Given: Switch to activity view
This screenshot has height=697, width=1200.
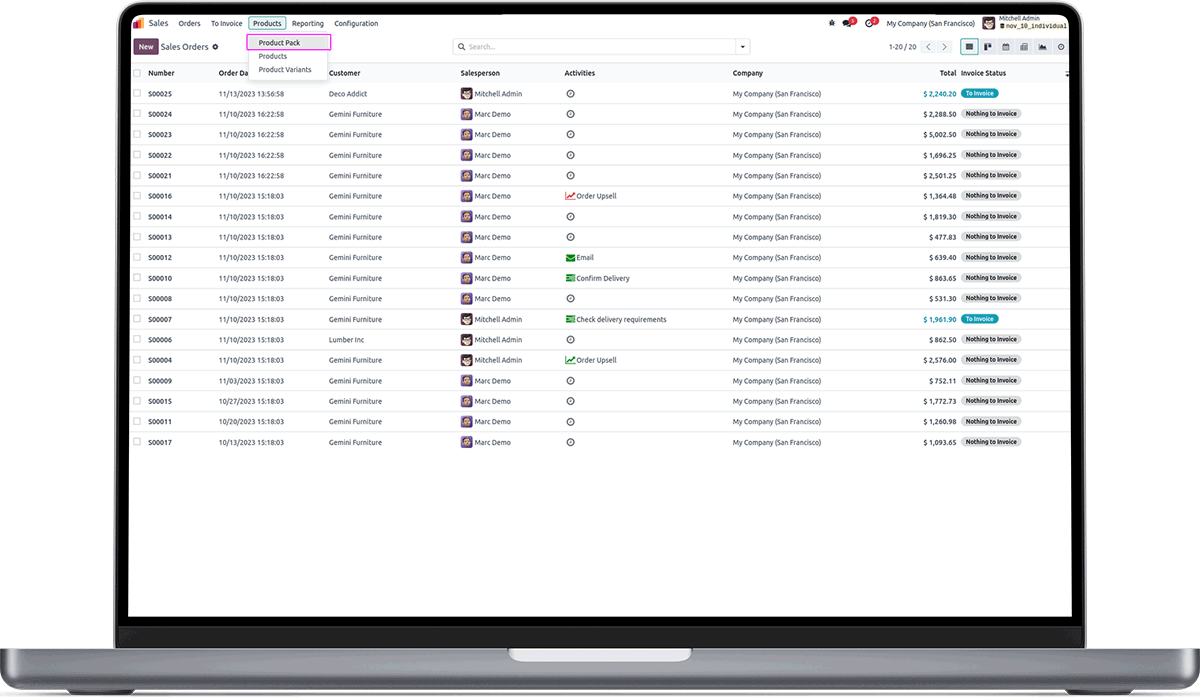Looking at the screenshot, I should (1061, 47).
